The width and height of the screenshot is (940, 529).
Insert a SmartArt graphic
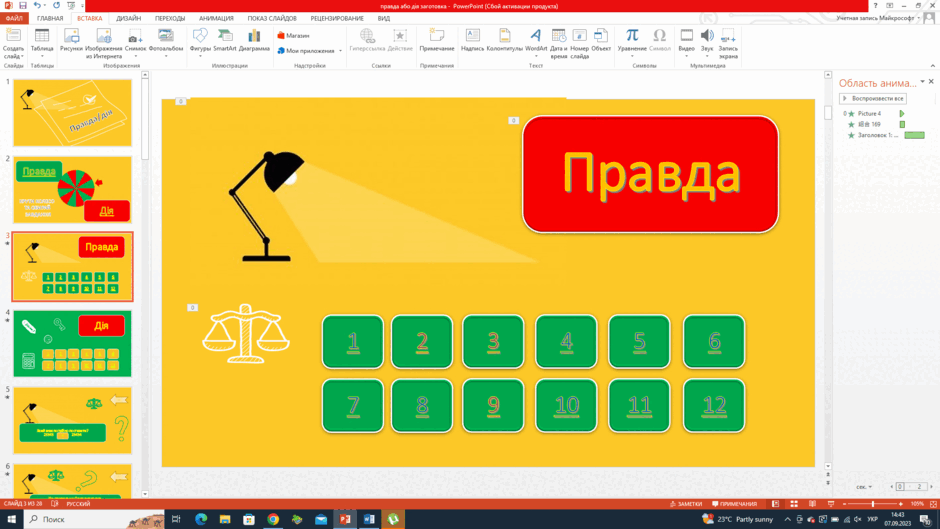coord(225,40)
